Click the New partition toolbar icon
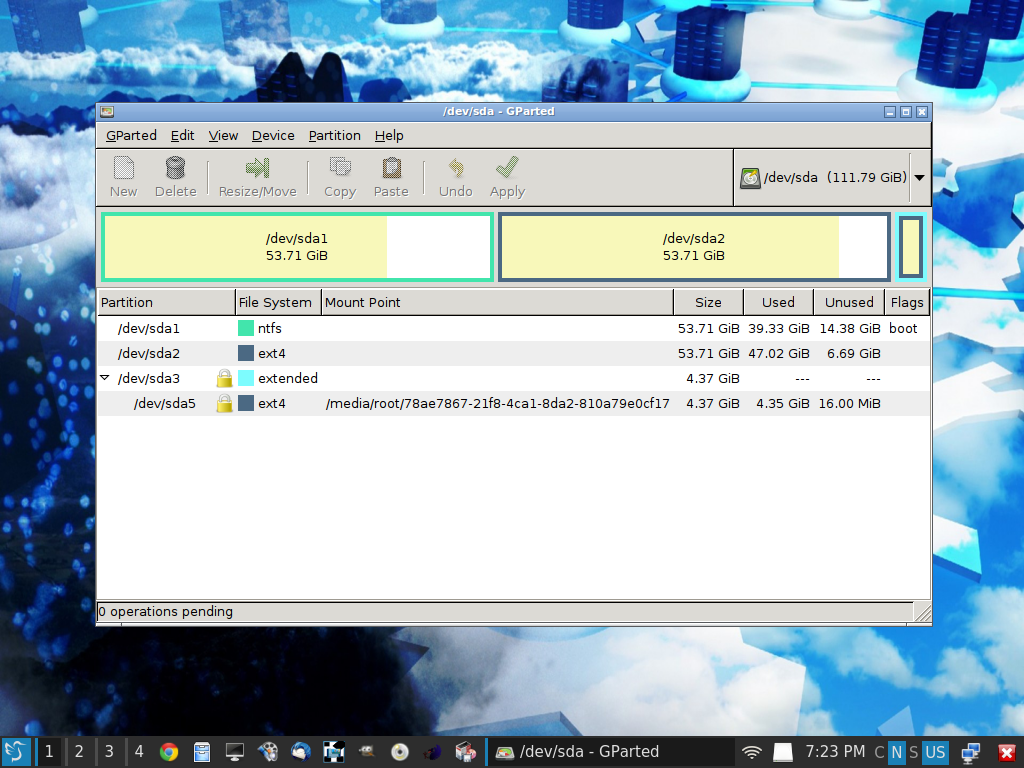The height and width of the screenshot is (768, 1024). pyautogui.click(x=123, y=168)
